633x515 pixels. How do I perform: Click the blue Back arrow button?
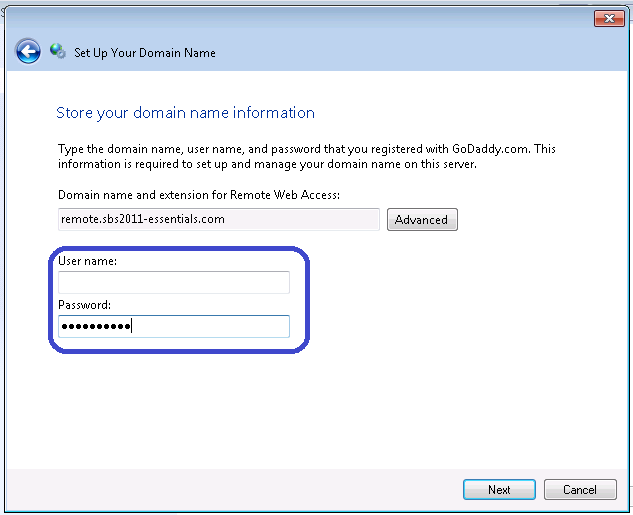click(x=28, y=52)
